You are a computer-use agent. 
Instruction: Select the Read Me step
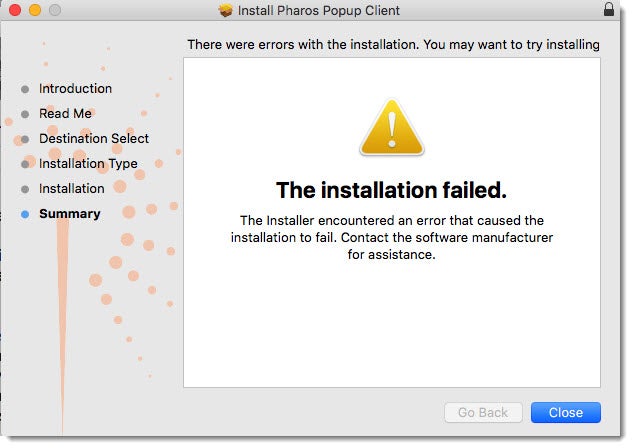[x=65, y=114]
